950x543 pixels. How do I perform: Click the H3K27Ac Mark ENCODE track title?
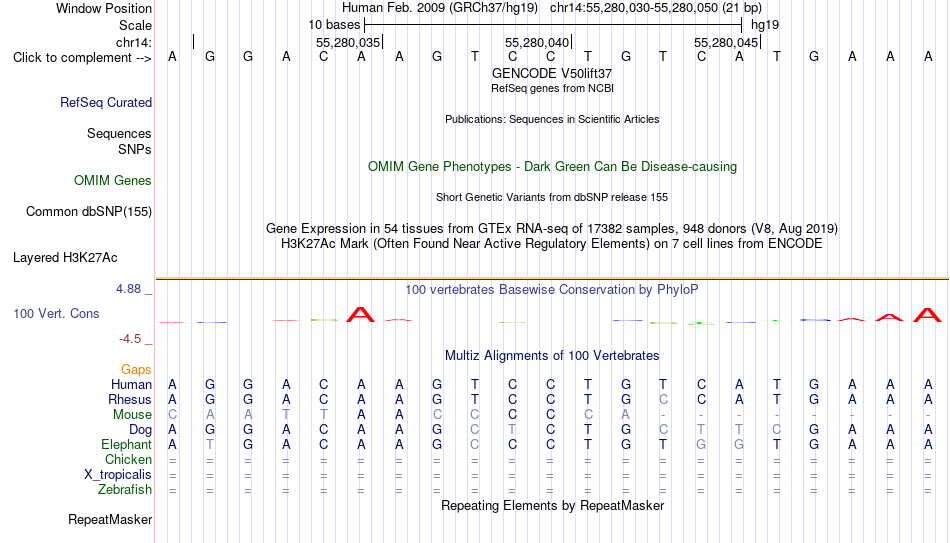point(552,244)
